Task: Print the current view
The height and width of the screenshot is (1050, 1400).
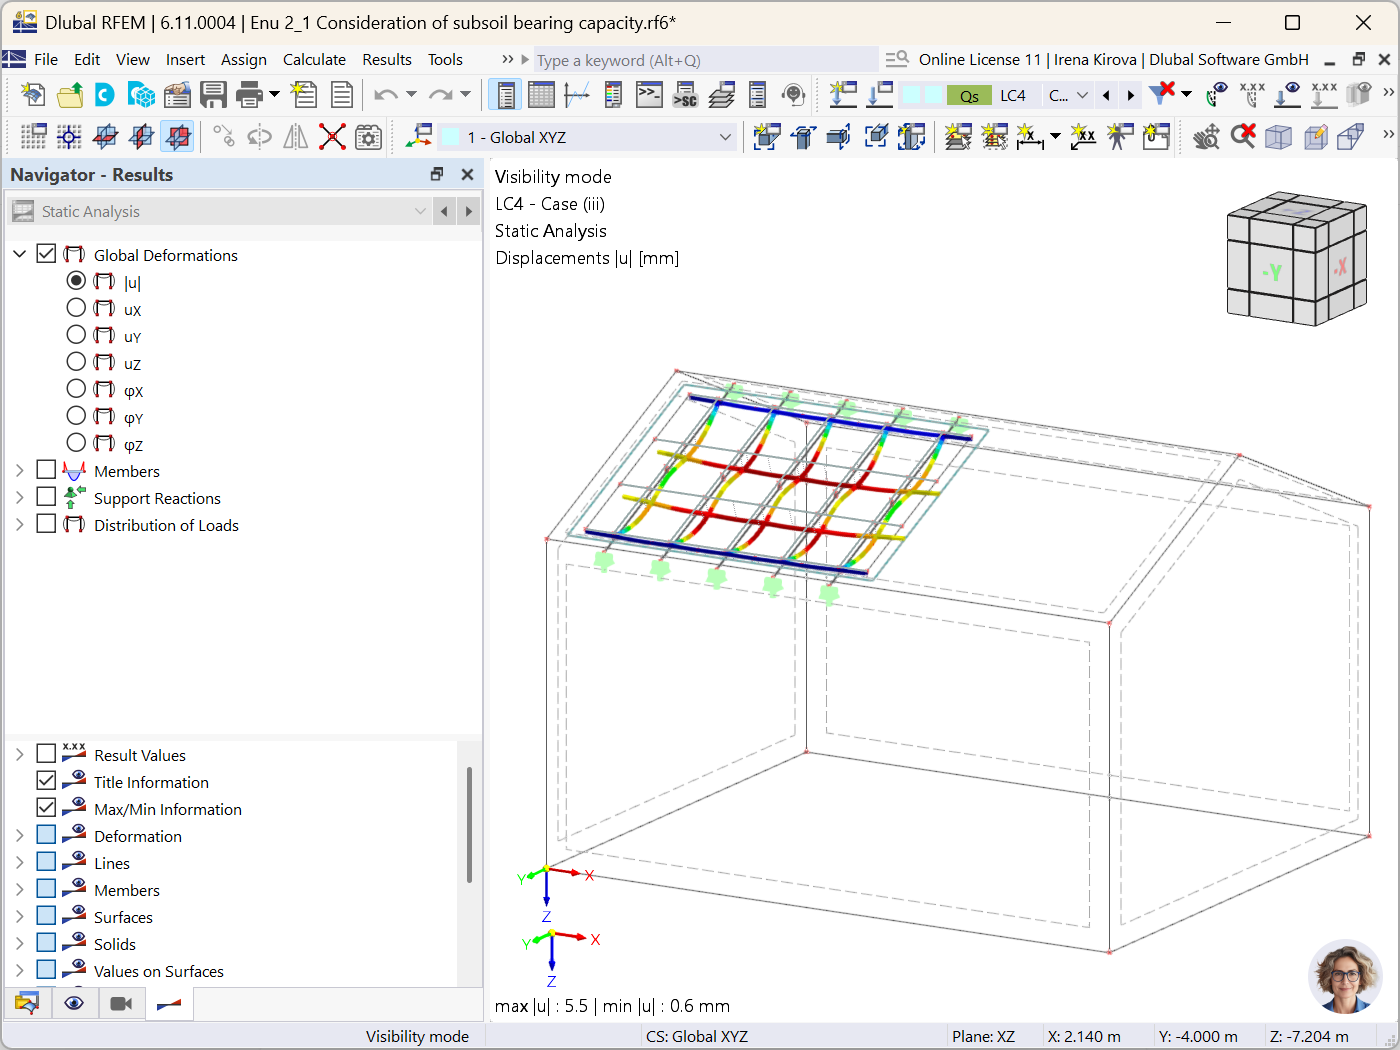Action: pos(248,94)
